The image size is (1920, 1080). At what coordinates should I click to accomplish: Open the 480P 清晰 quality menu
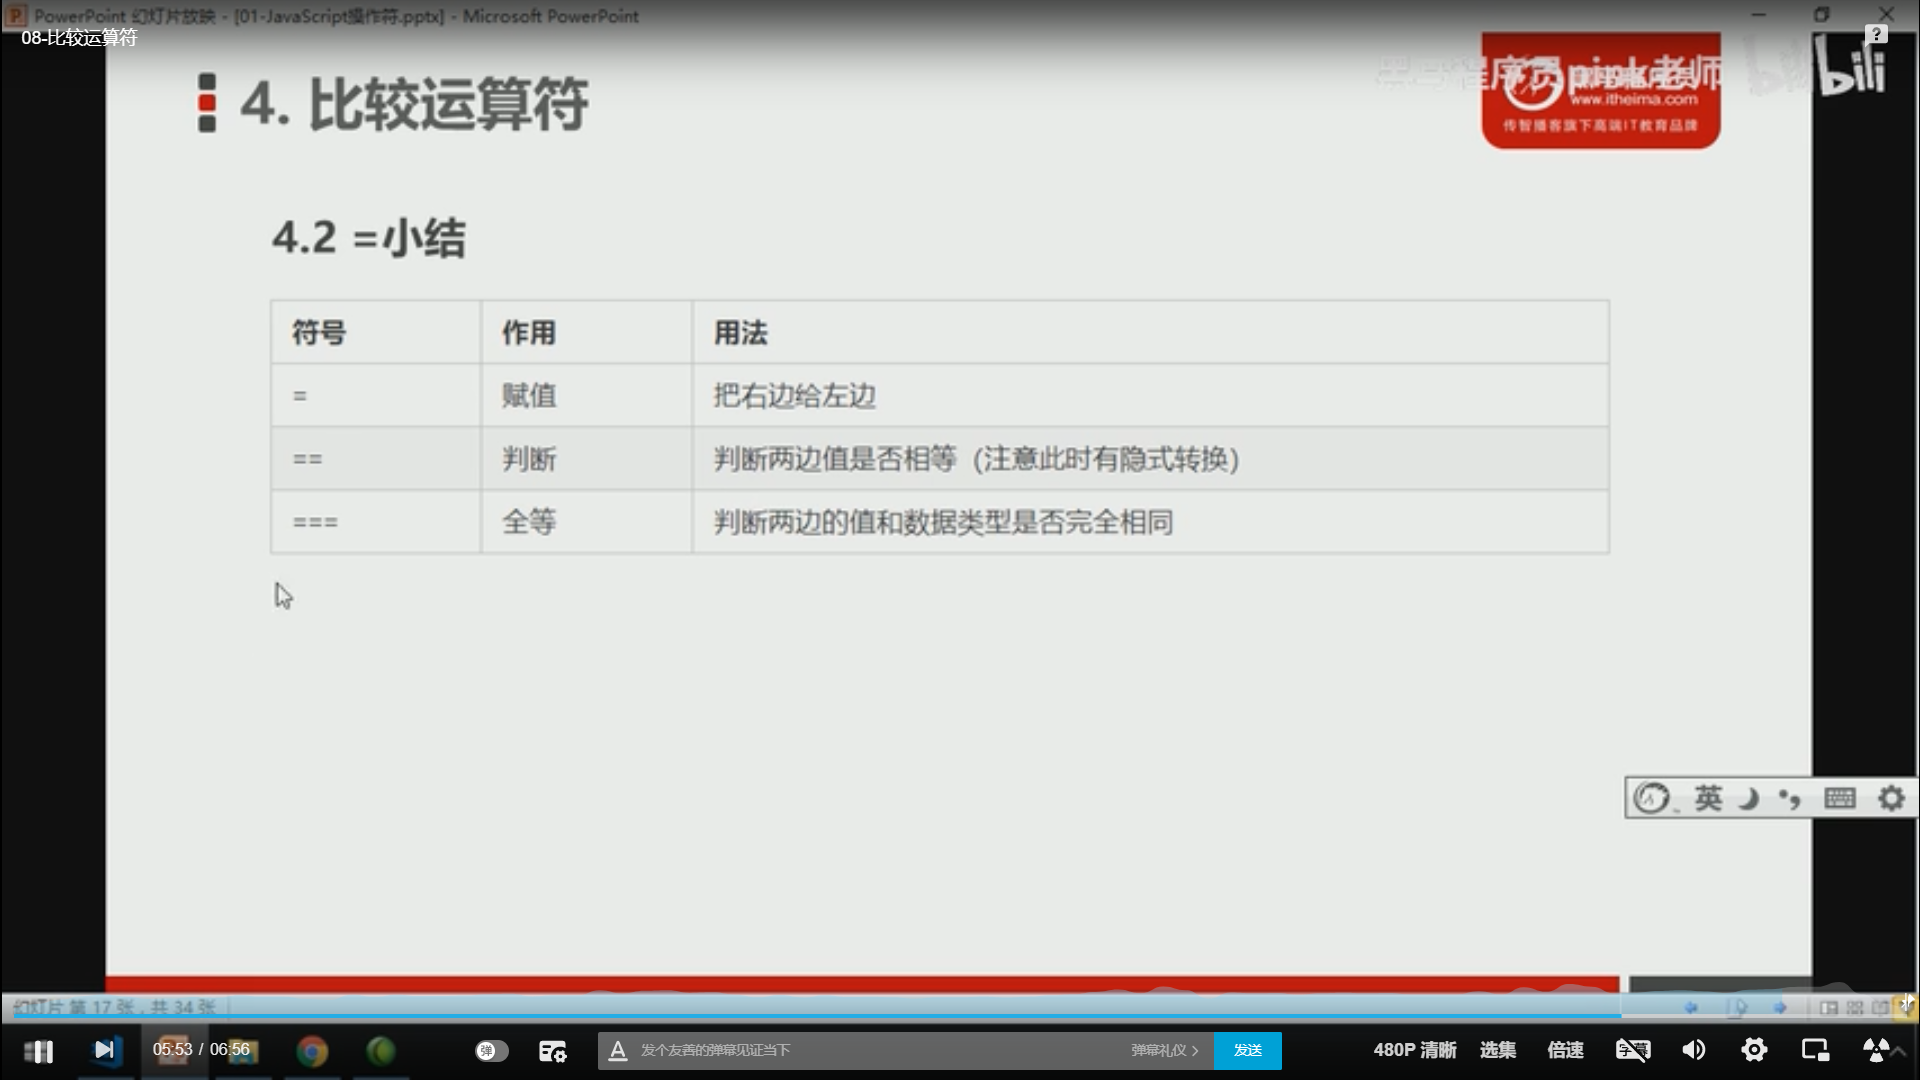coord(1414,1050)
